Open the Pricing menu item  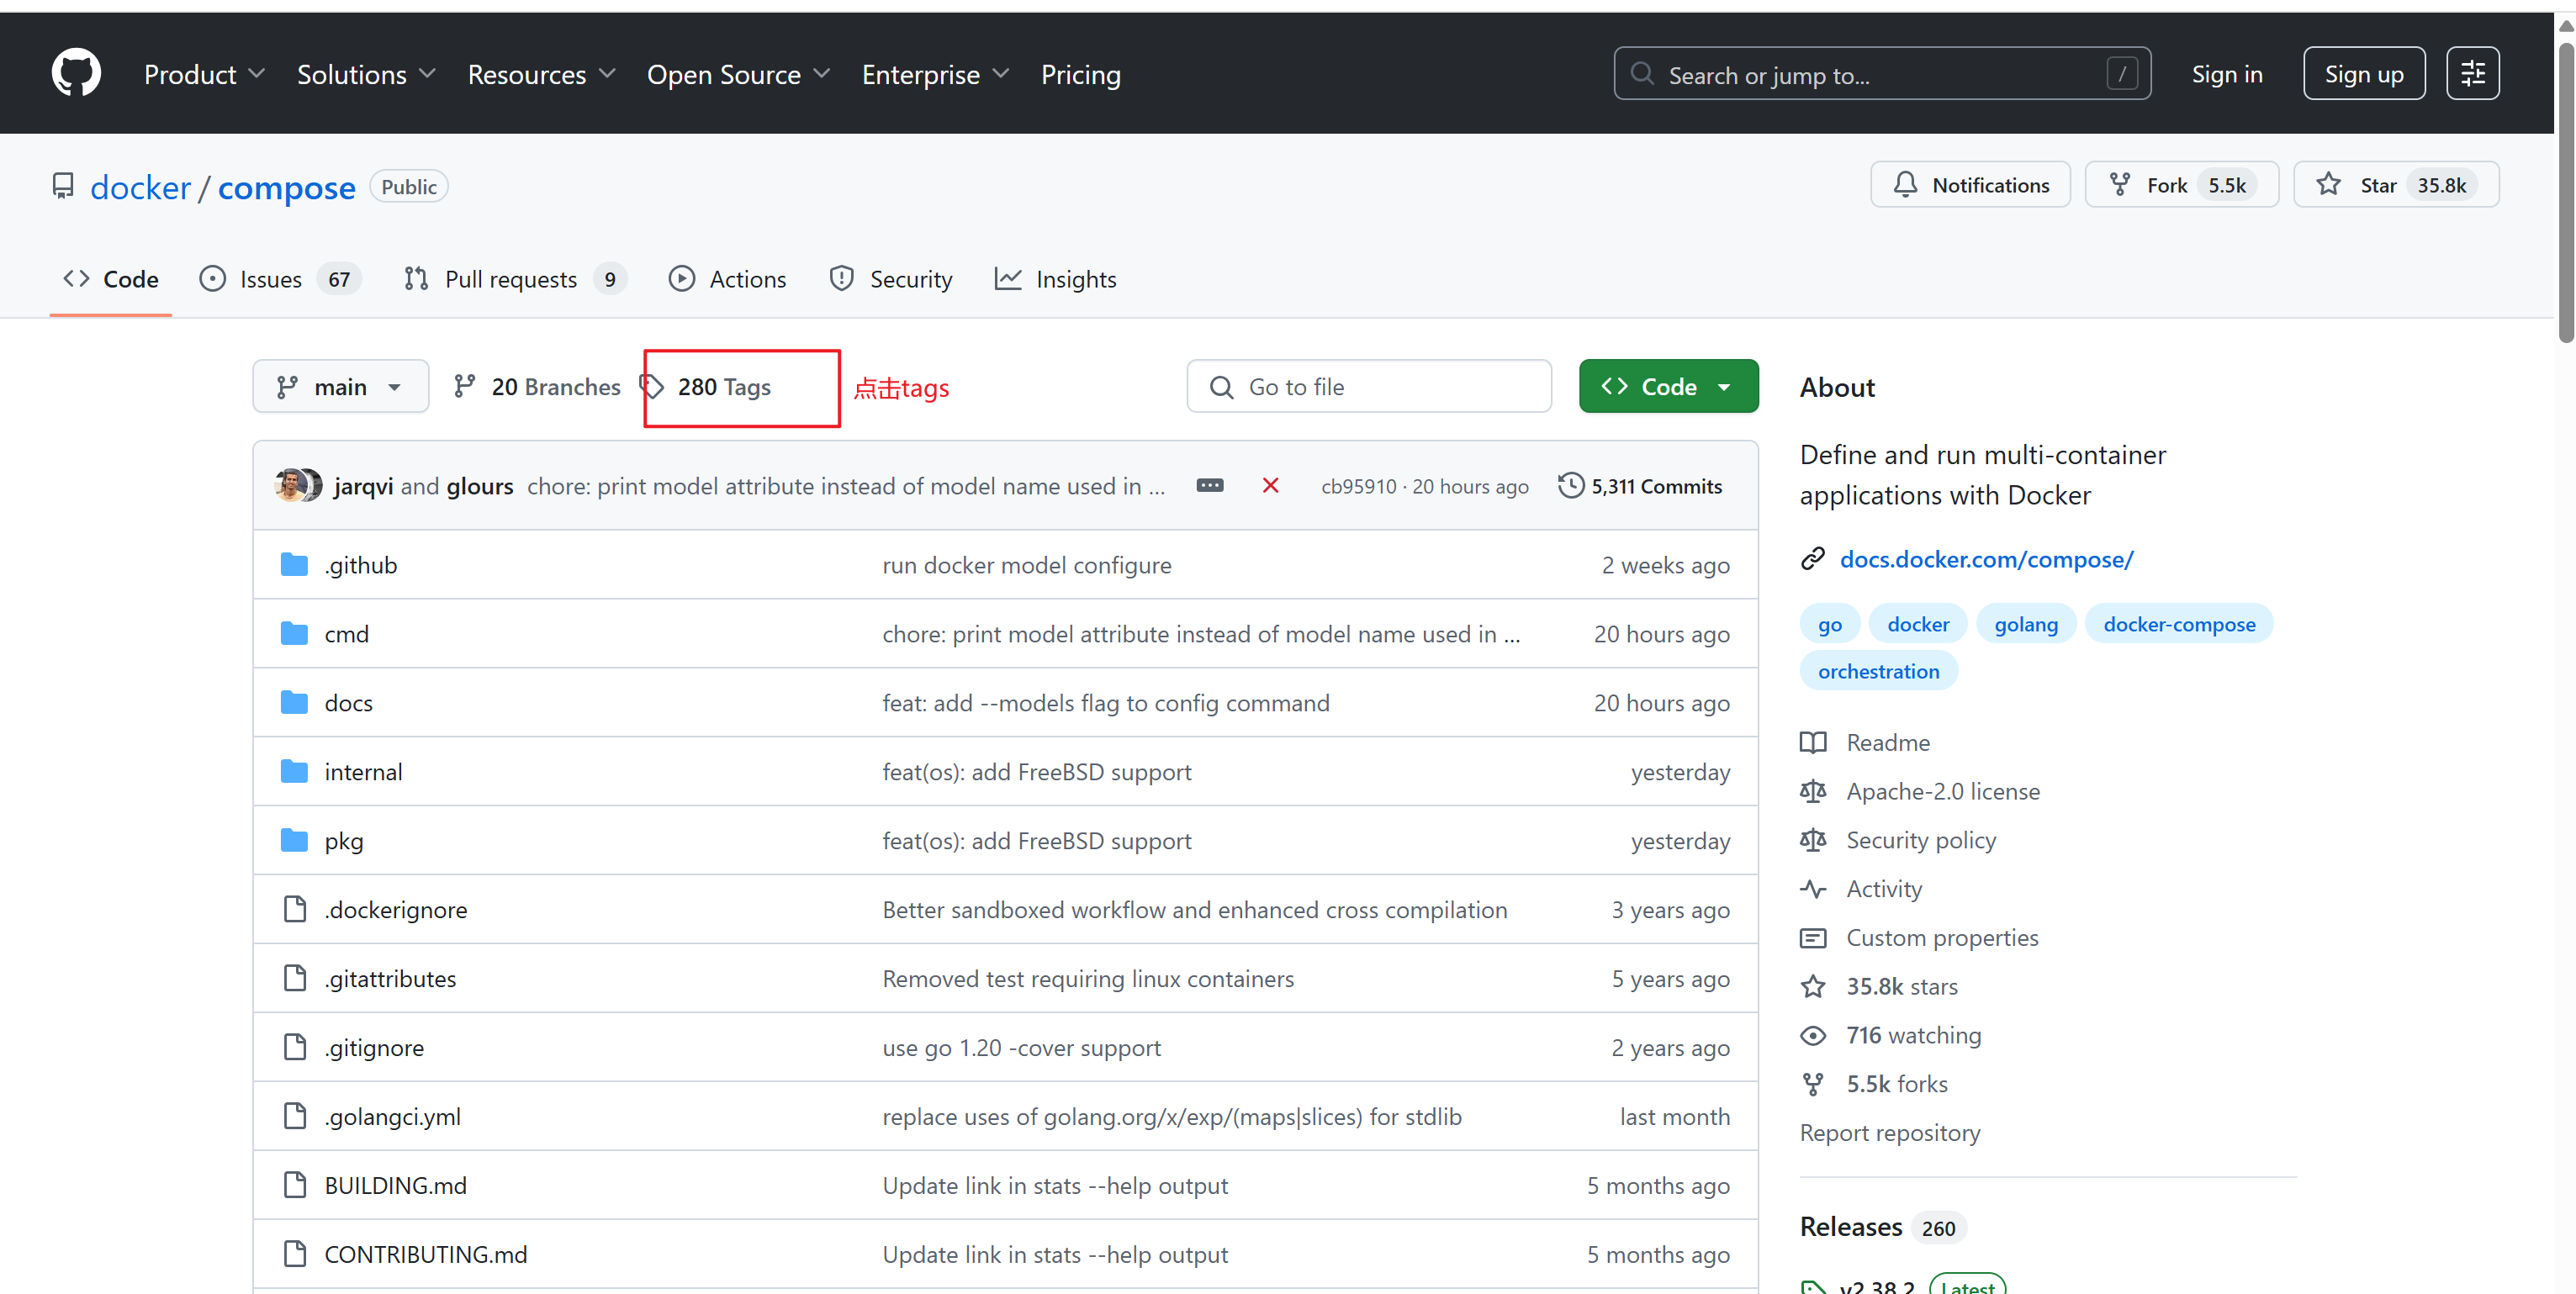1080,74
